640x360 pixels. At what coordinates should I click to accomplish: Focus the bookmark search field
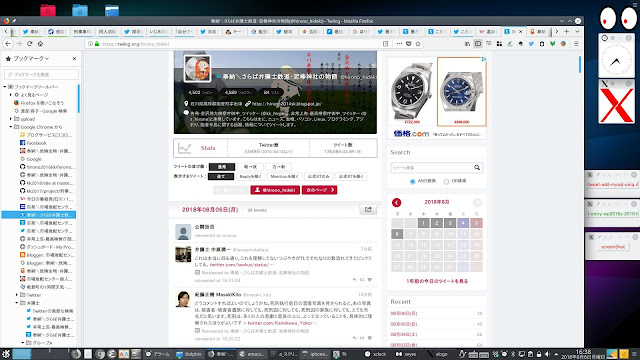click(41, 74)
